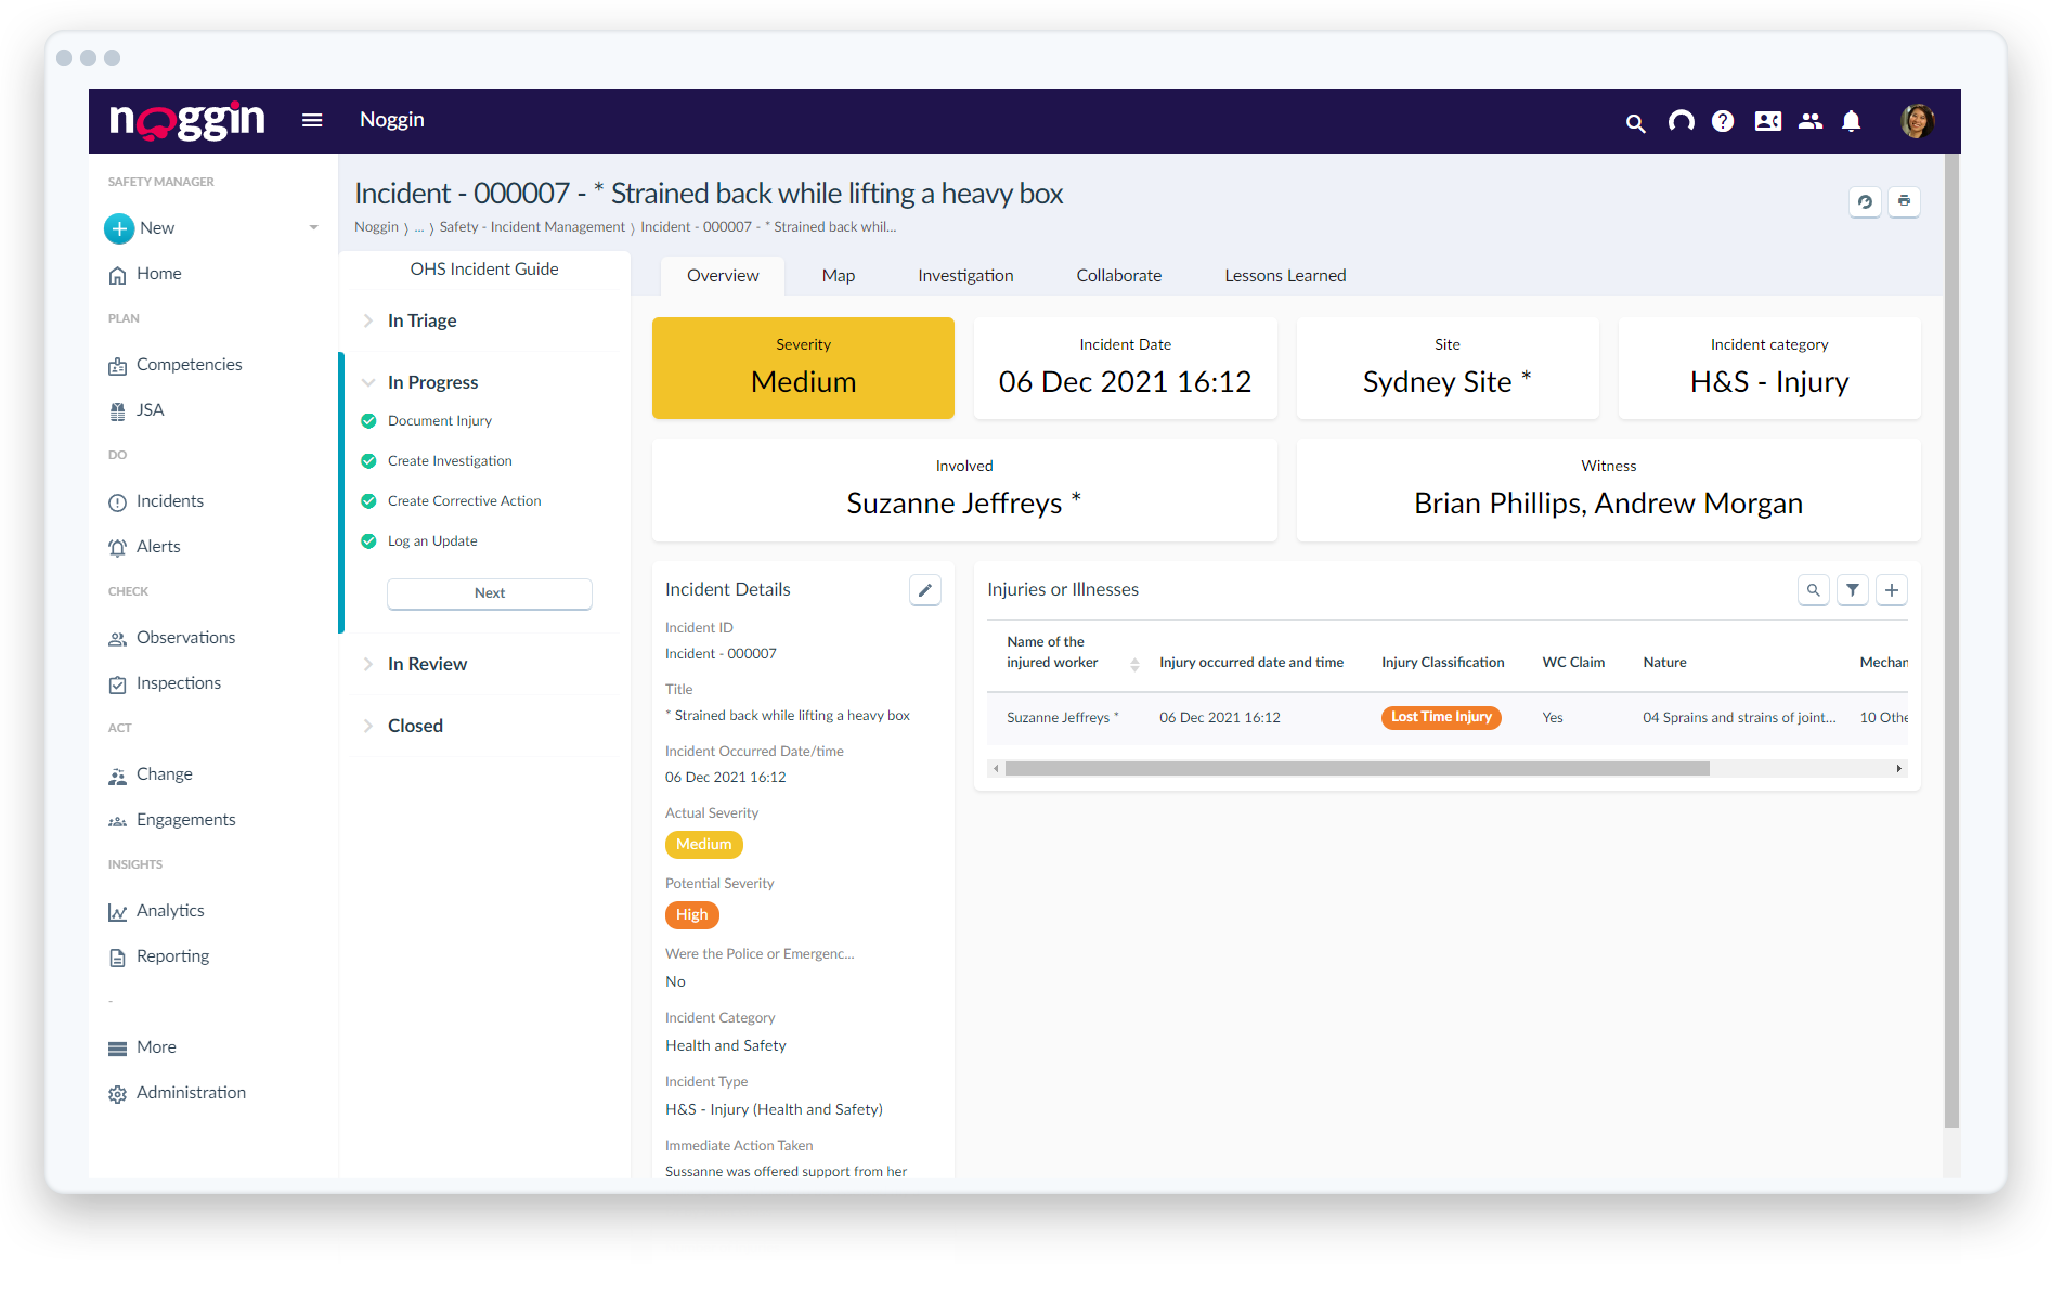Click the contacts card icon in top bar
This screenshot has width=2052, height=1294.
click(1767, 122)
